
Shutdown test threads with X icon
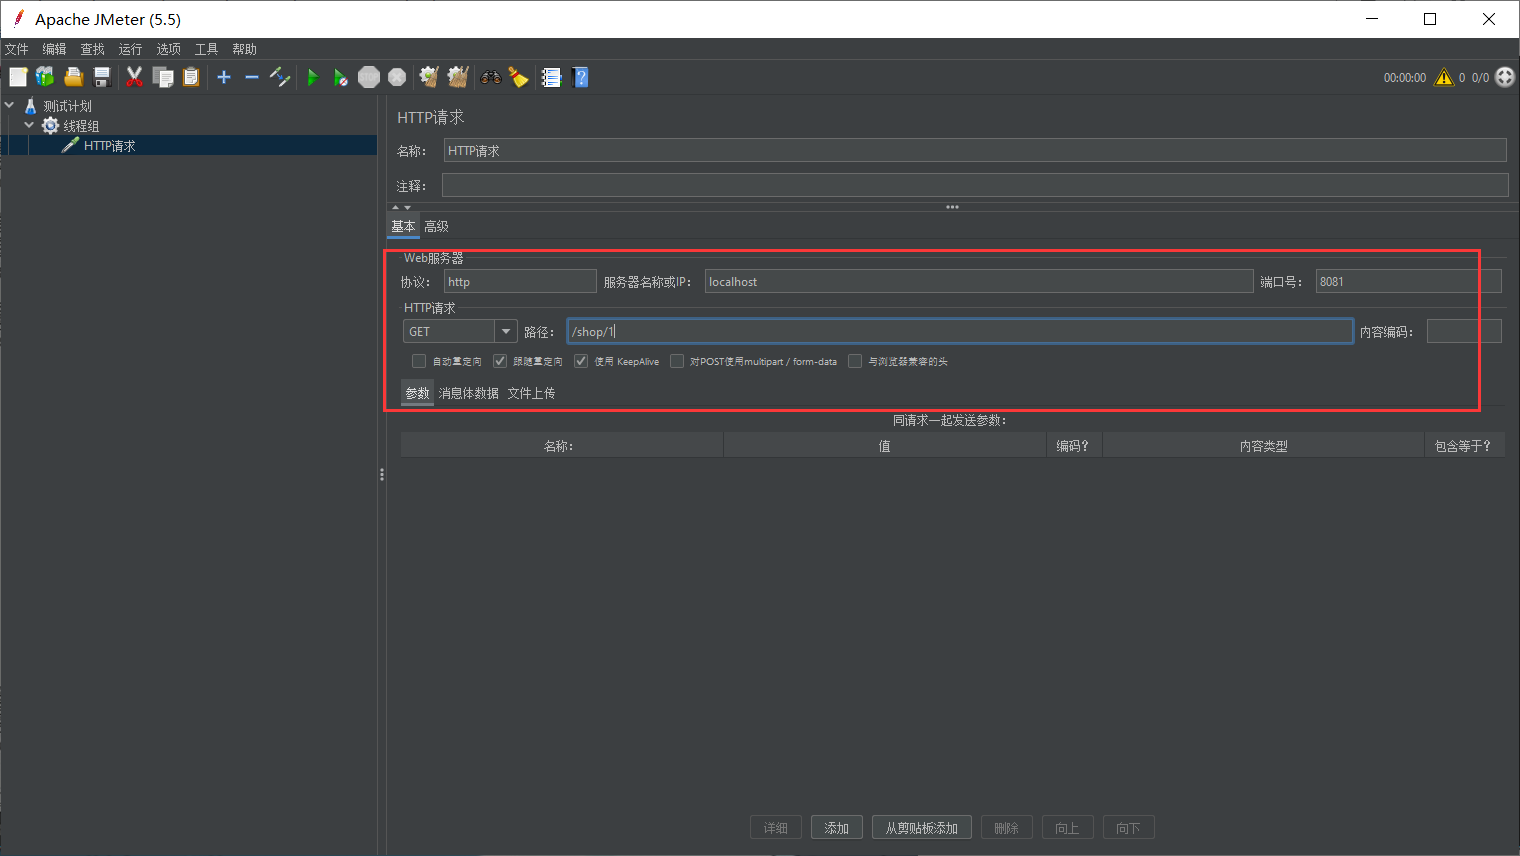(x=397, y=77)
